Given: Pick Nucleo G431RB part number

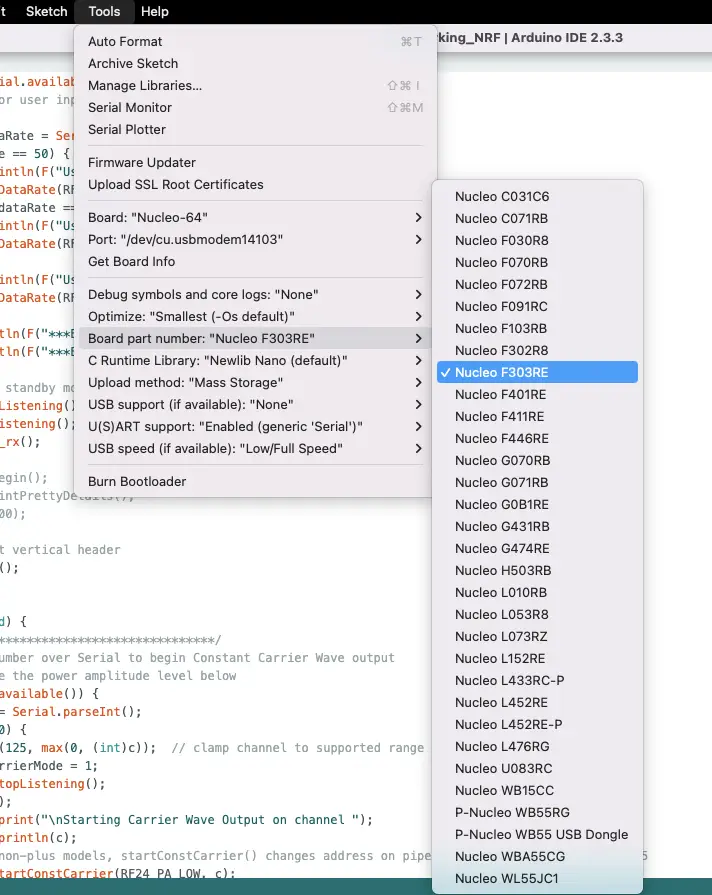Looking at the screenshot, I should pyautogui.click(x=537, y=526).
